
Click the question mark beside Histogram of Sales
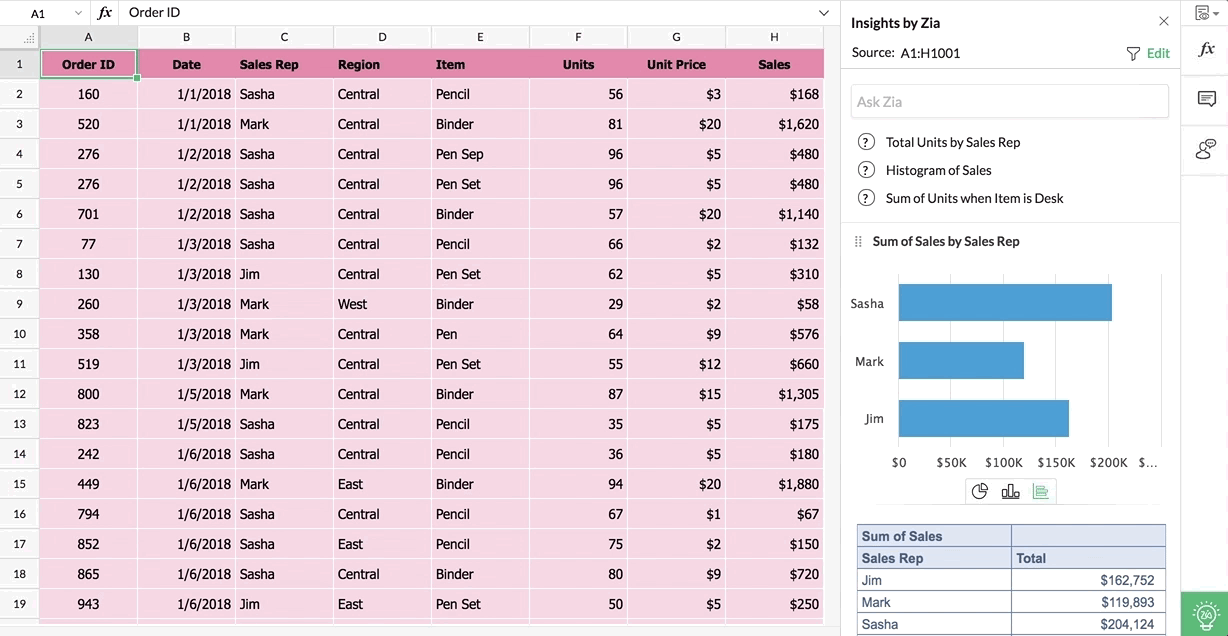tap(866, 170)
